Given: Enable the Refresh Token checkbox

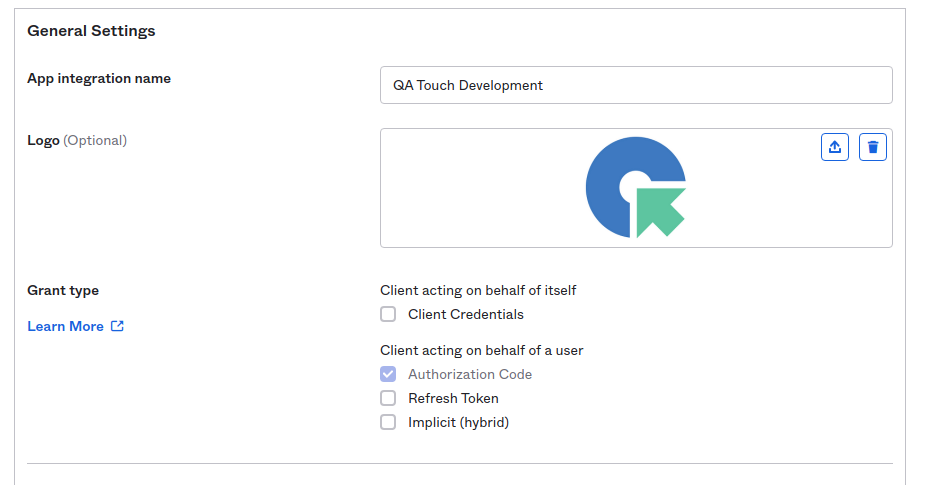Looking at the screenshot, I should [x=388, y=398].
